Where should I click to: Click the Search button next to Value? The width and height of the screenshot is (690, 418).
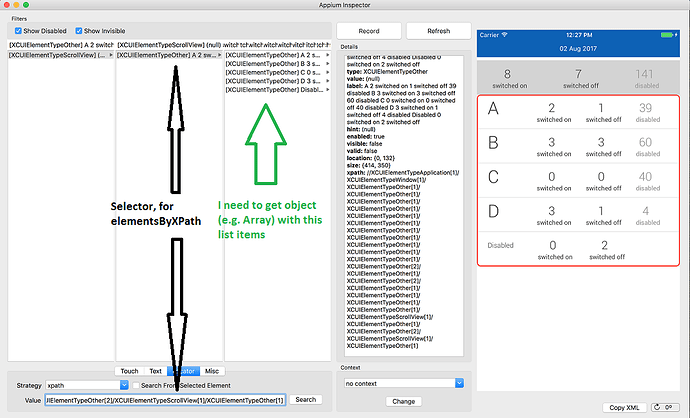point(305,400)
